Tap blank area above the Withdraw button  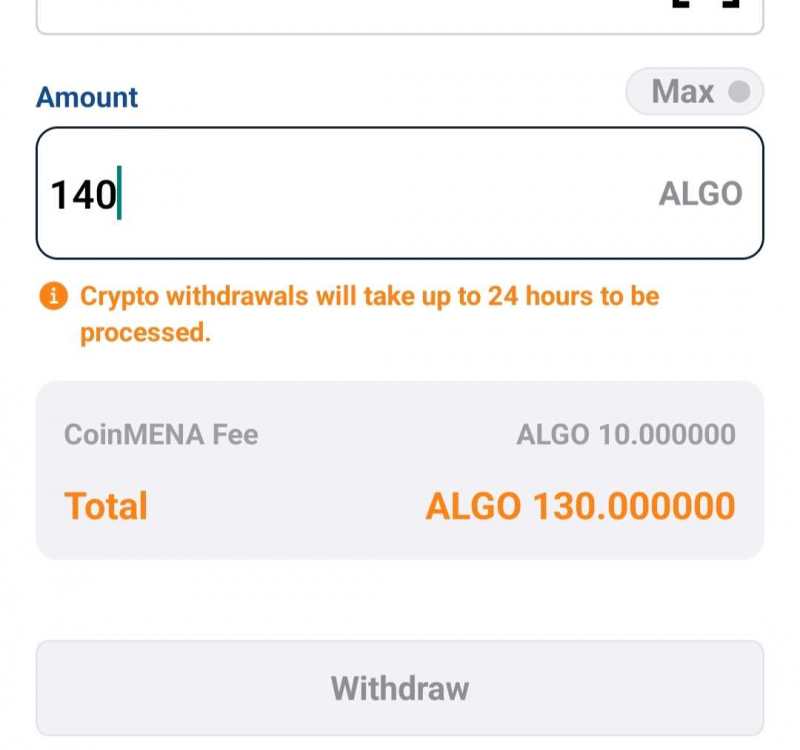point(400,600)
